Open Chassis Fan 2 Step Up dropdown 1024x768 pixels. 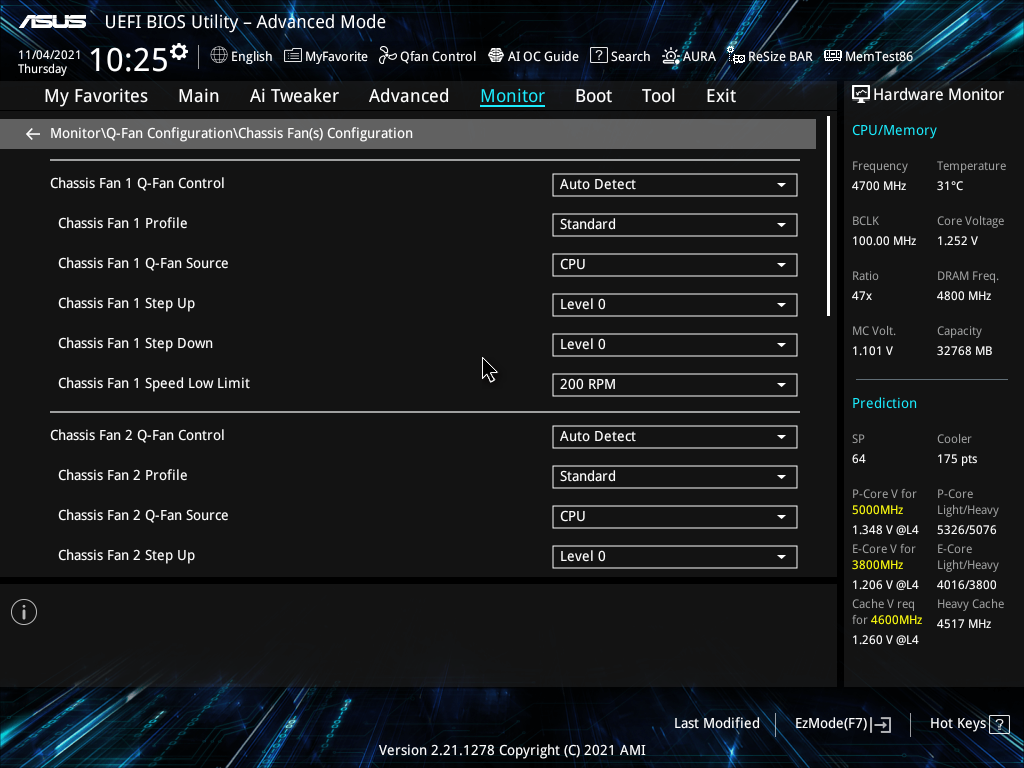[x=675, y=557]
